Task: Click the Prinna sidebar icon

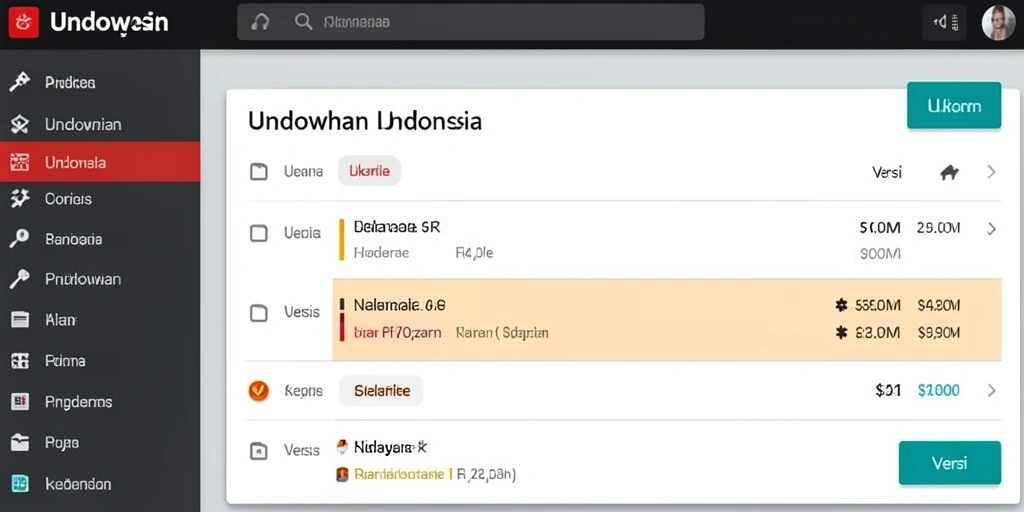Action: pyautogui.click(x=20, y=360)
